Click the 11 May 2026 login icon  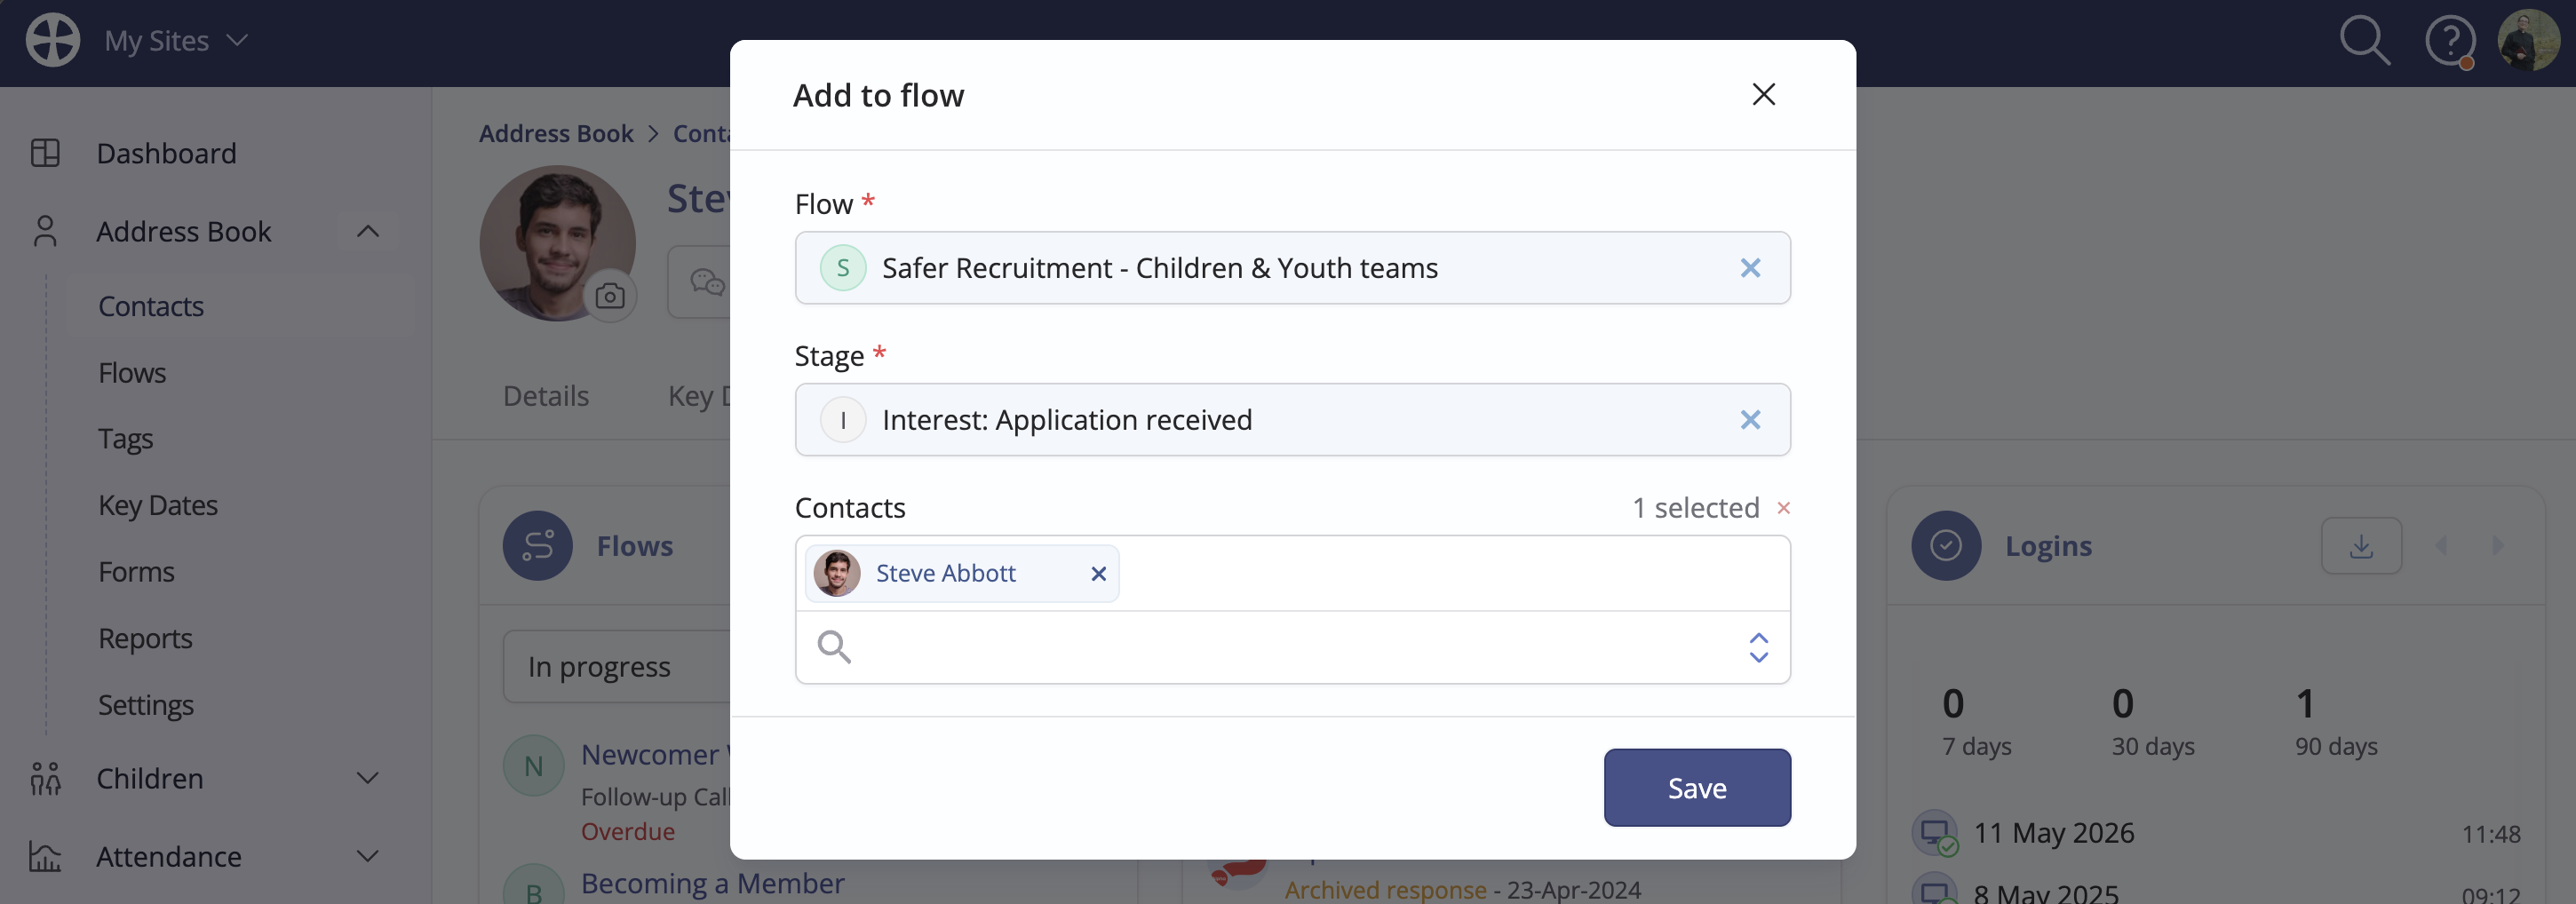click(x=1936, y=833)
